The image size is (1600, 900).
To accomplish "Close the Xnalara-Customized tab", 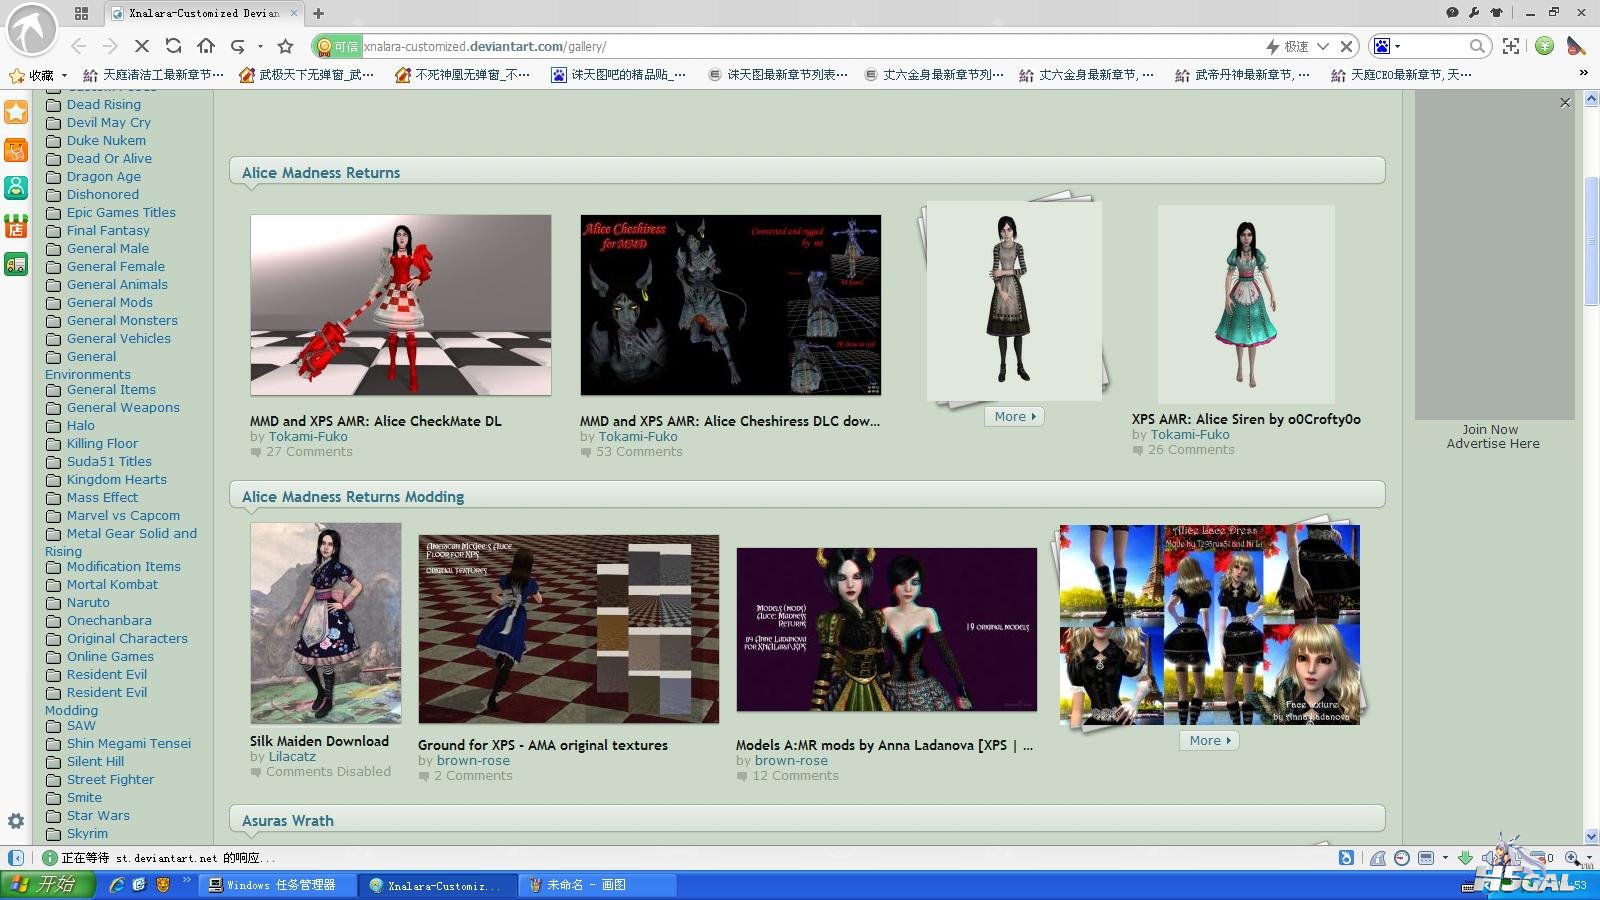I will coord(294,13).
